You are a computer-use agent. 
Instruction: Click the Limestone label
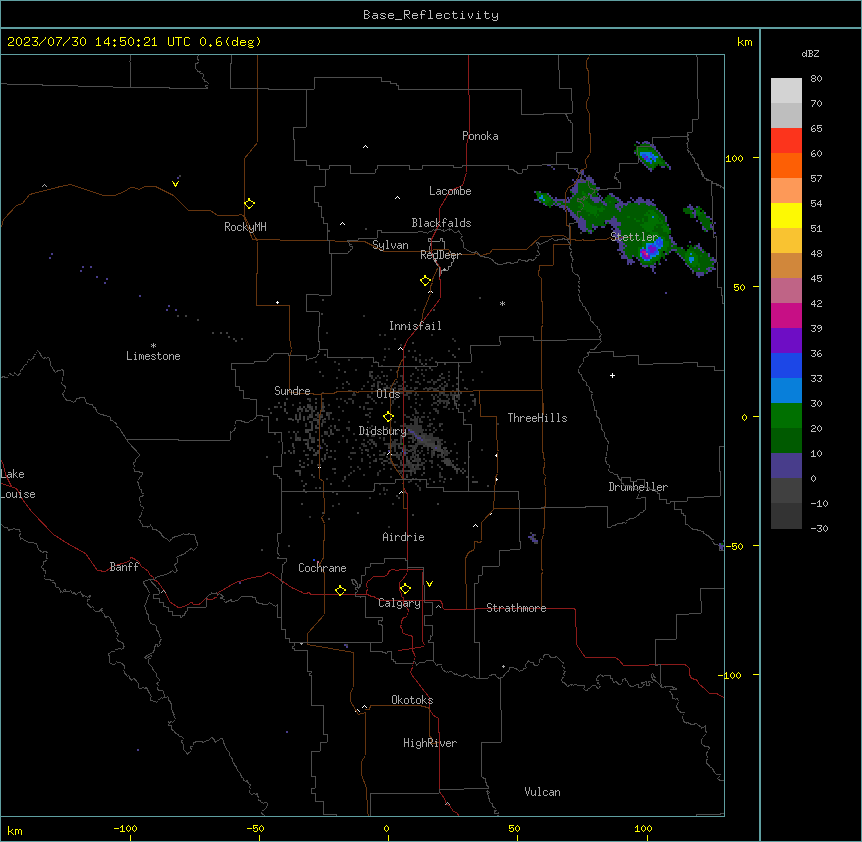coord(153,356)
